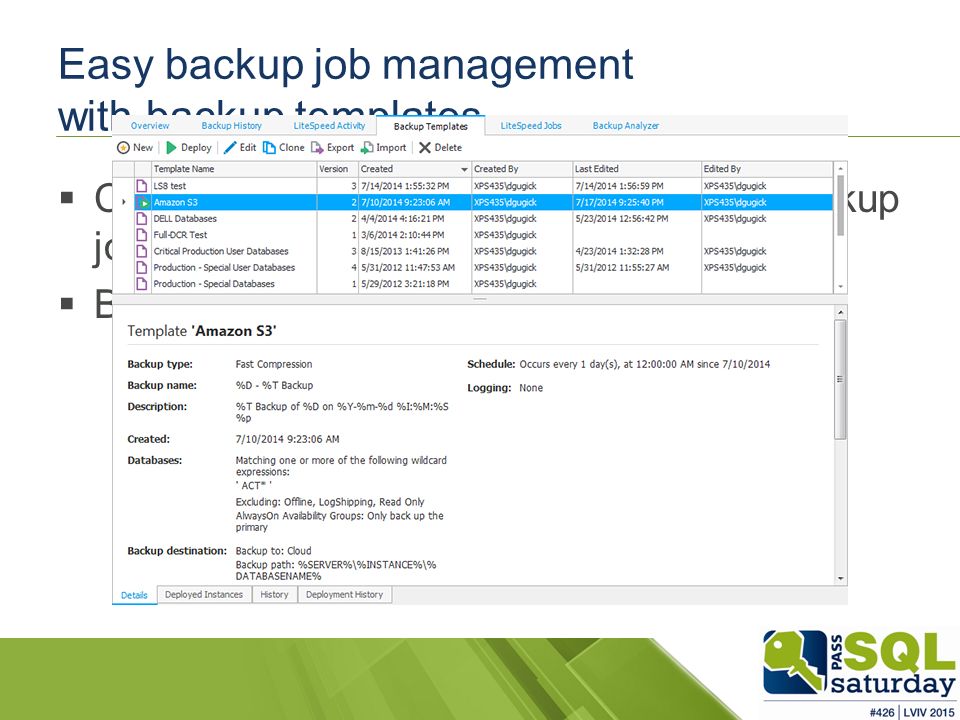The width and height of the screenshot is (960, 720).
Task: Sort by the Edited By column header
Action: 767,169
